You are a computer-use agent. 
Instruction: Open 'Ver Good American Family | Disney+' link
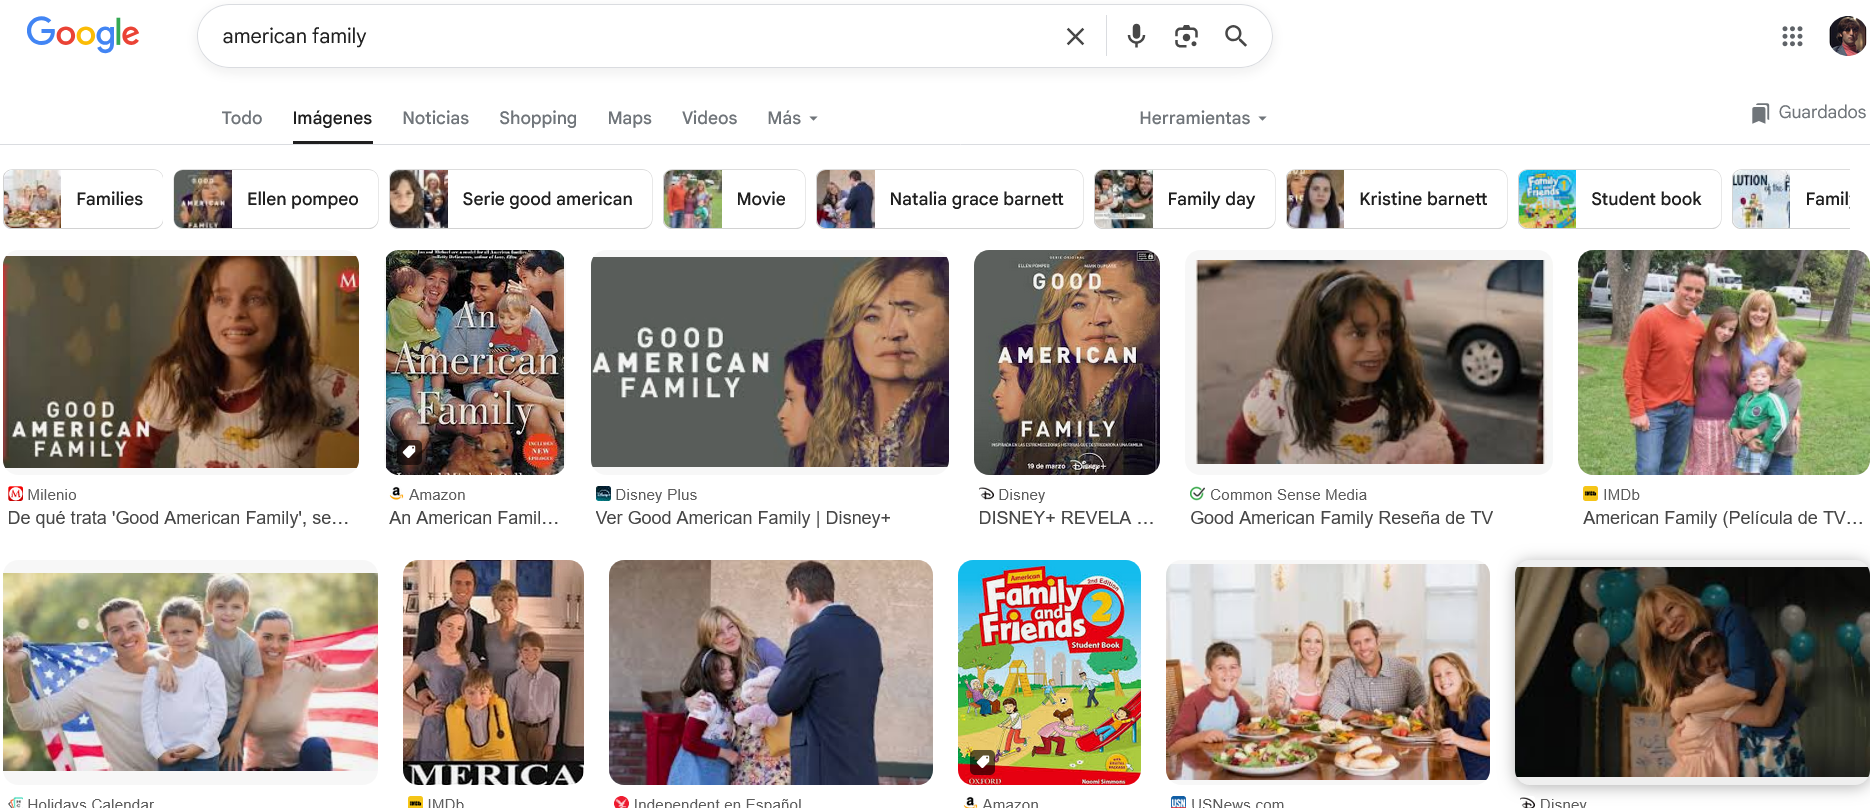[743, 518]
